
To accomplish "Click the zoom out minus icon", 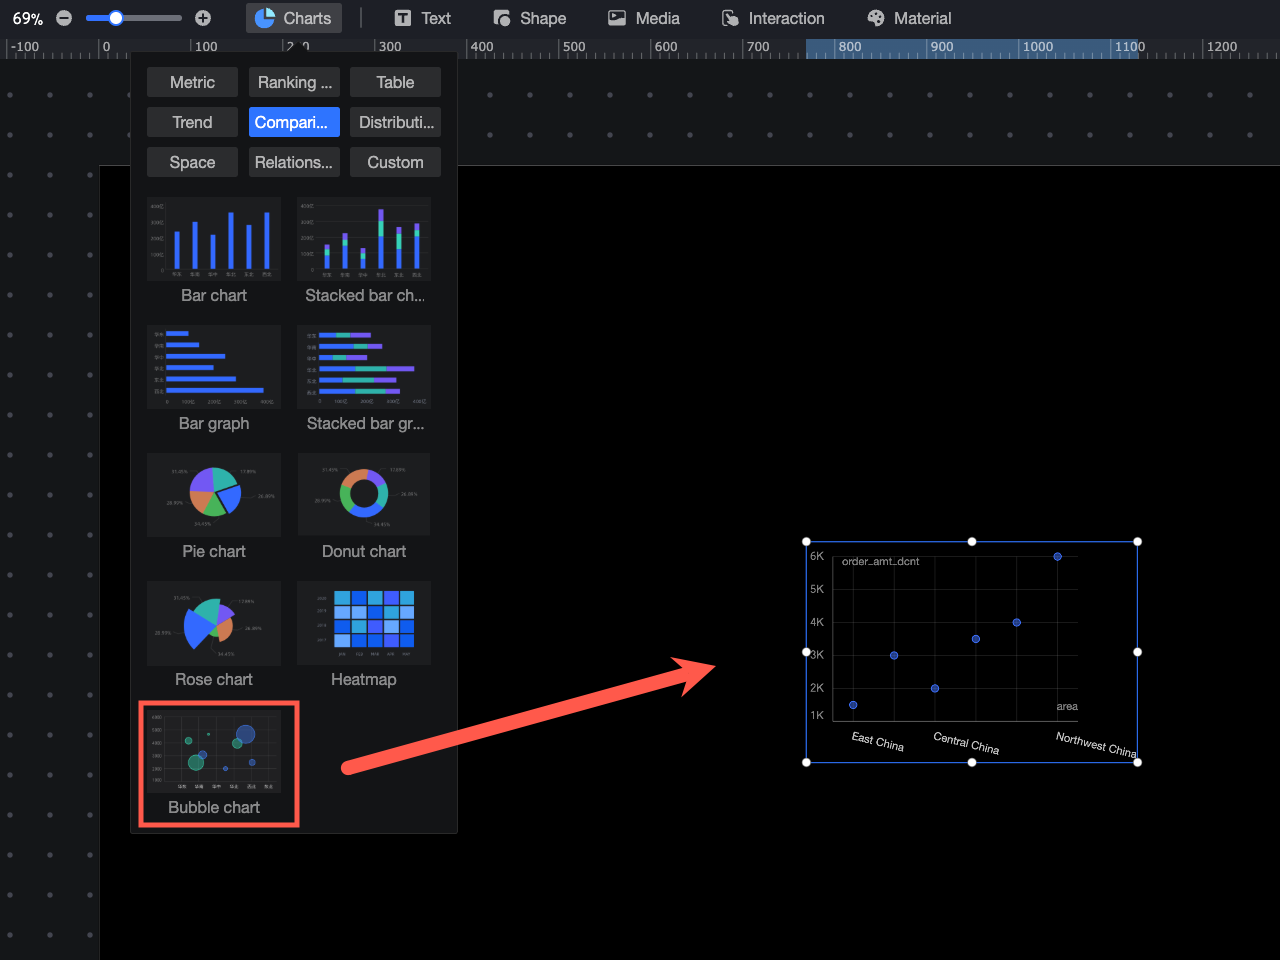I will click(64, 18).
